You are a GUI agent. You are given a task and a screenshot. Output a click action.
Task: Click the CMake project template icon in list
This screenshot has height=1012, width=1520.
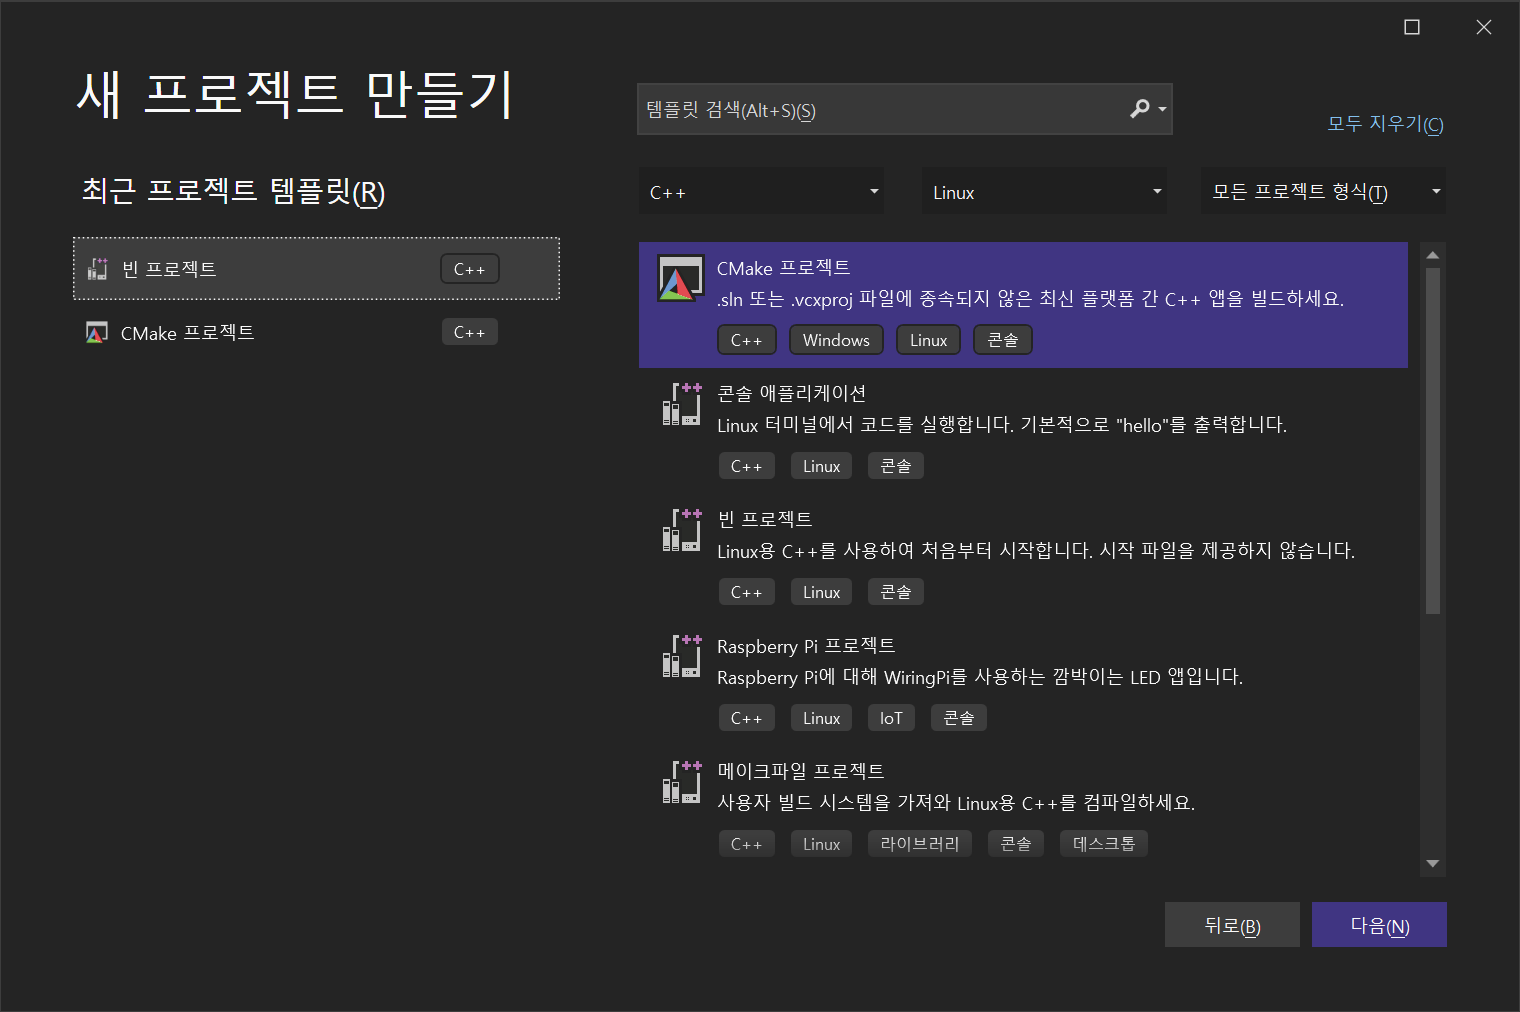pyautogui.click(x=680, y=278)
